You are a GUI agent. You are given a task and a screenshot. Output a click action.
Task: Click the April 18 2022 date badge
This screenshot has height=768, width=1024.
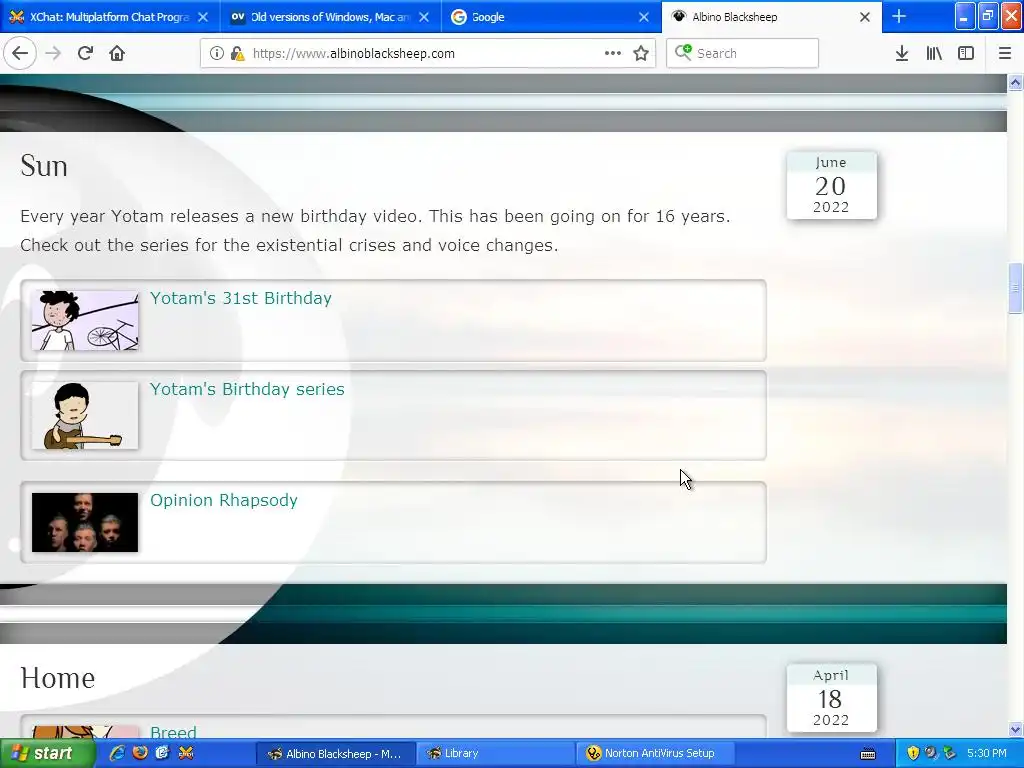click(831, 698)
